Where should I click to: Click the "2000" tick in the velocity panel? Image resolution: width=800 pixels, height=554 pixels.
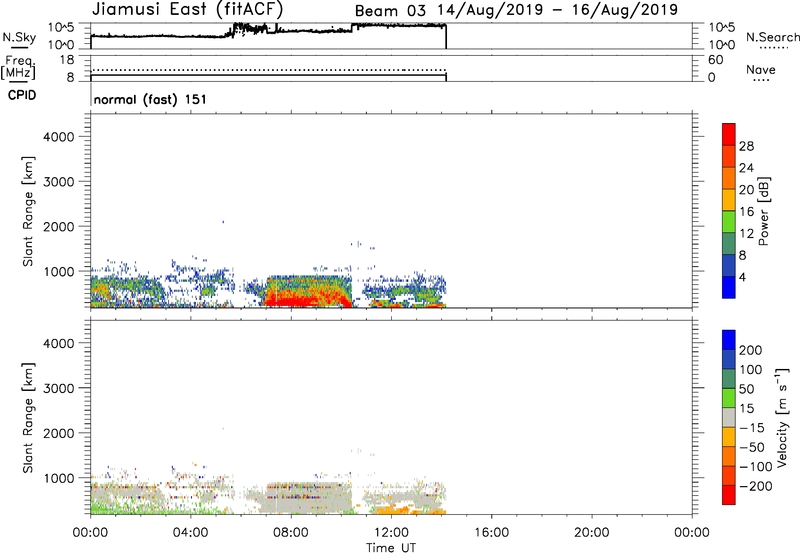(59, 433)
